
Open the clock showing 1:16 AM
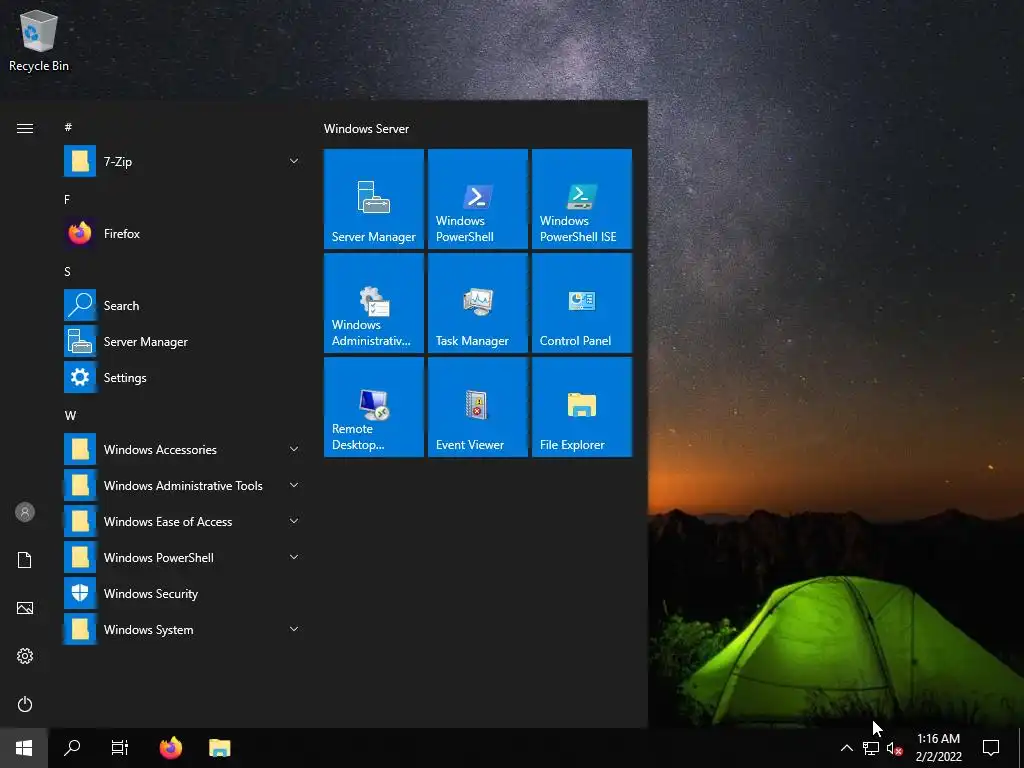(938, 748)
